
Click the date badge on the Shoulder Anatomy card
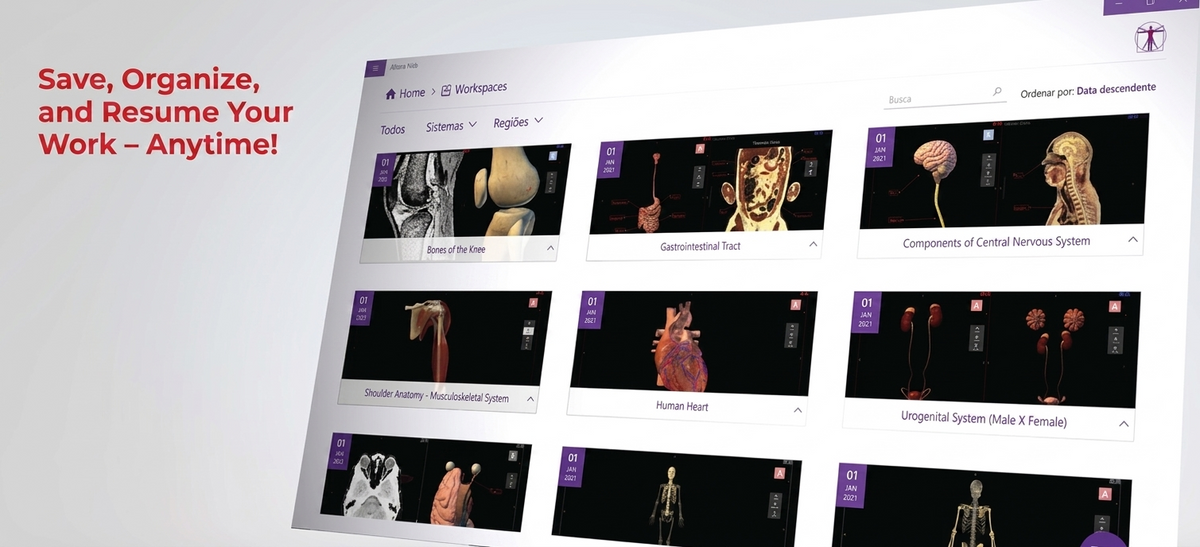[363, 309]
